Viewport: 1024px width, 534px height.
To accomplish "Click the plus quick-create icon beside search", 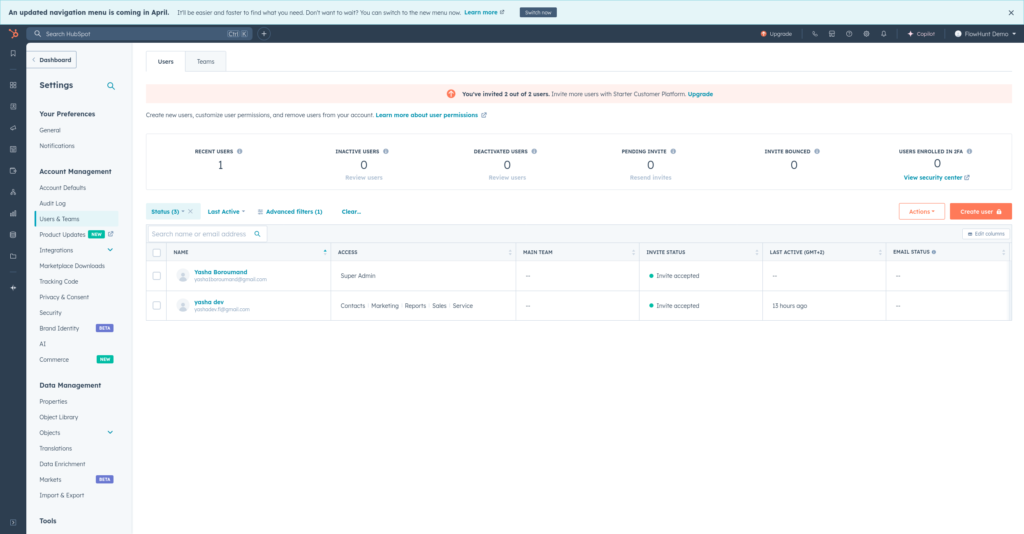I will point(264,34).
